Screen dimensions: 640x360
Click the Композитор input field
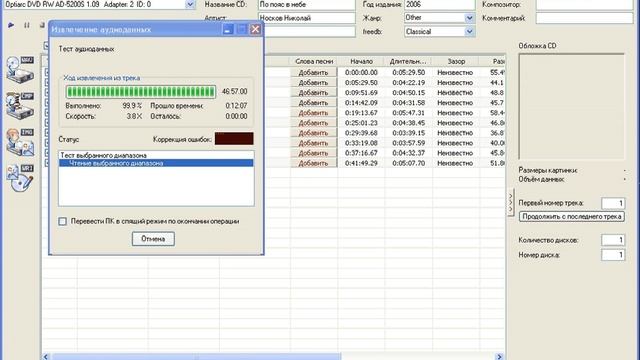[584, 4]
